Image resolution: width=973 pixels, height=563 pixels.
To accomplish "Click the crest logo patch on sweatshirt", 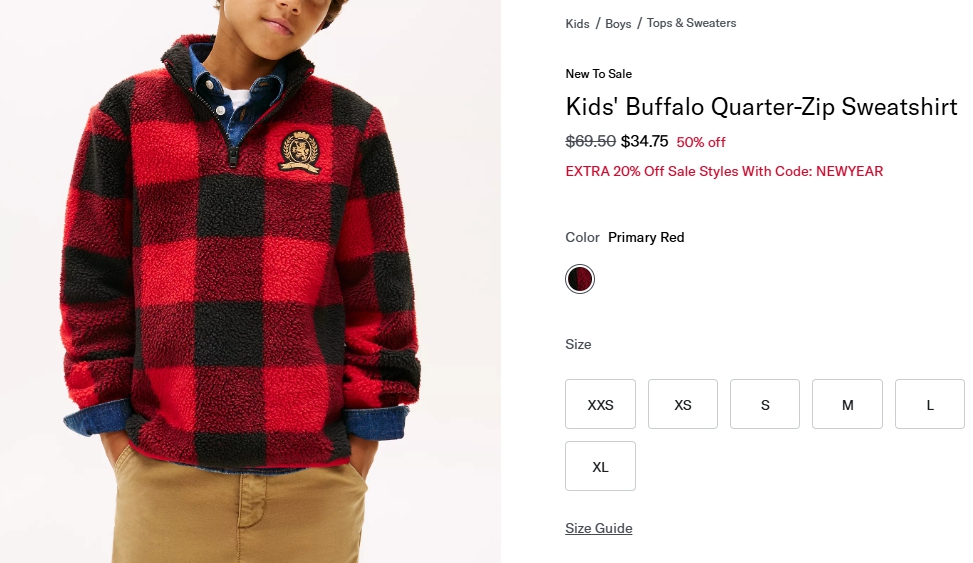I will (299, 150).
